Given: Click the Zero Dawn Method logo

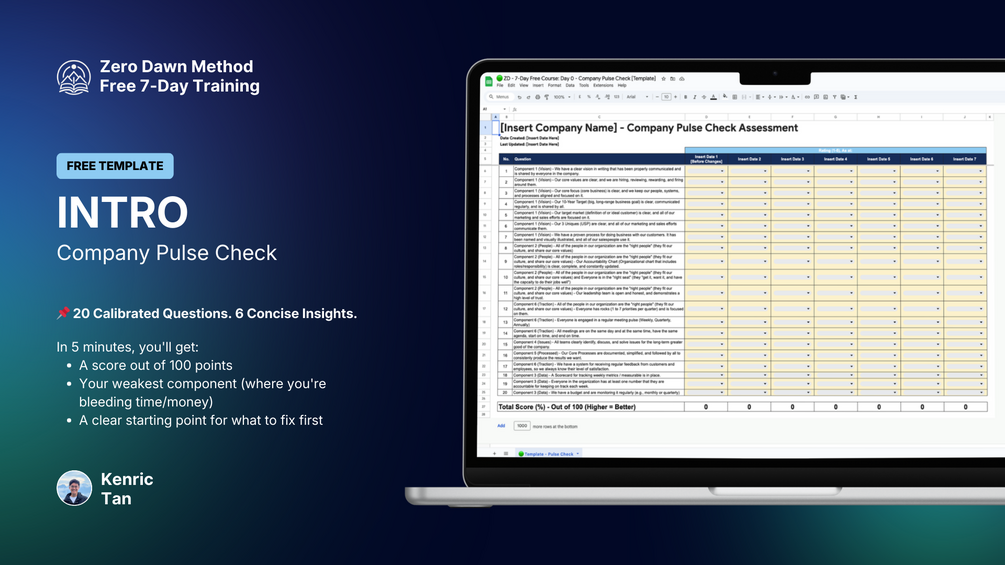Looking at the screenshot, I should pyautogui.click(x=73, y=77).
